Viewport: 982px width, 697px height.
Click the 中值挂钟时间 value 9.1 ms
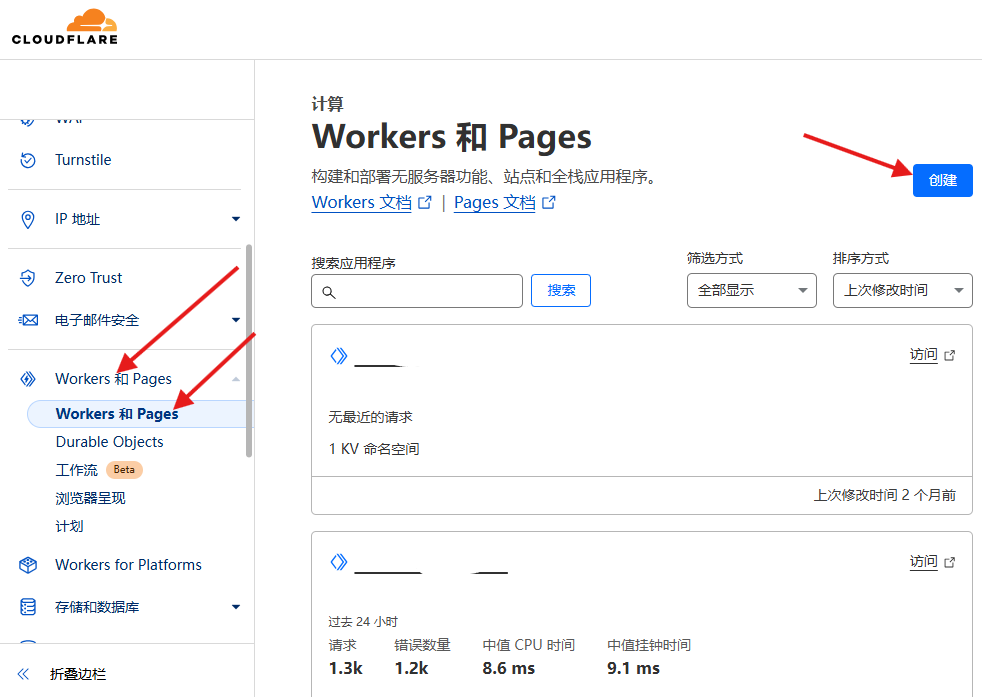(633, 669)
